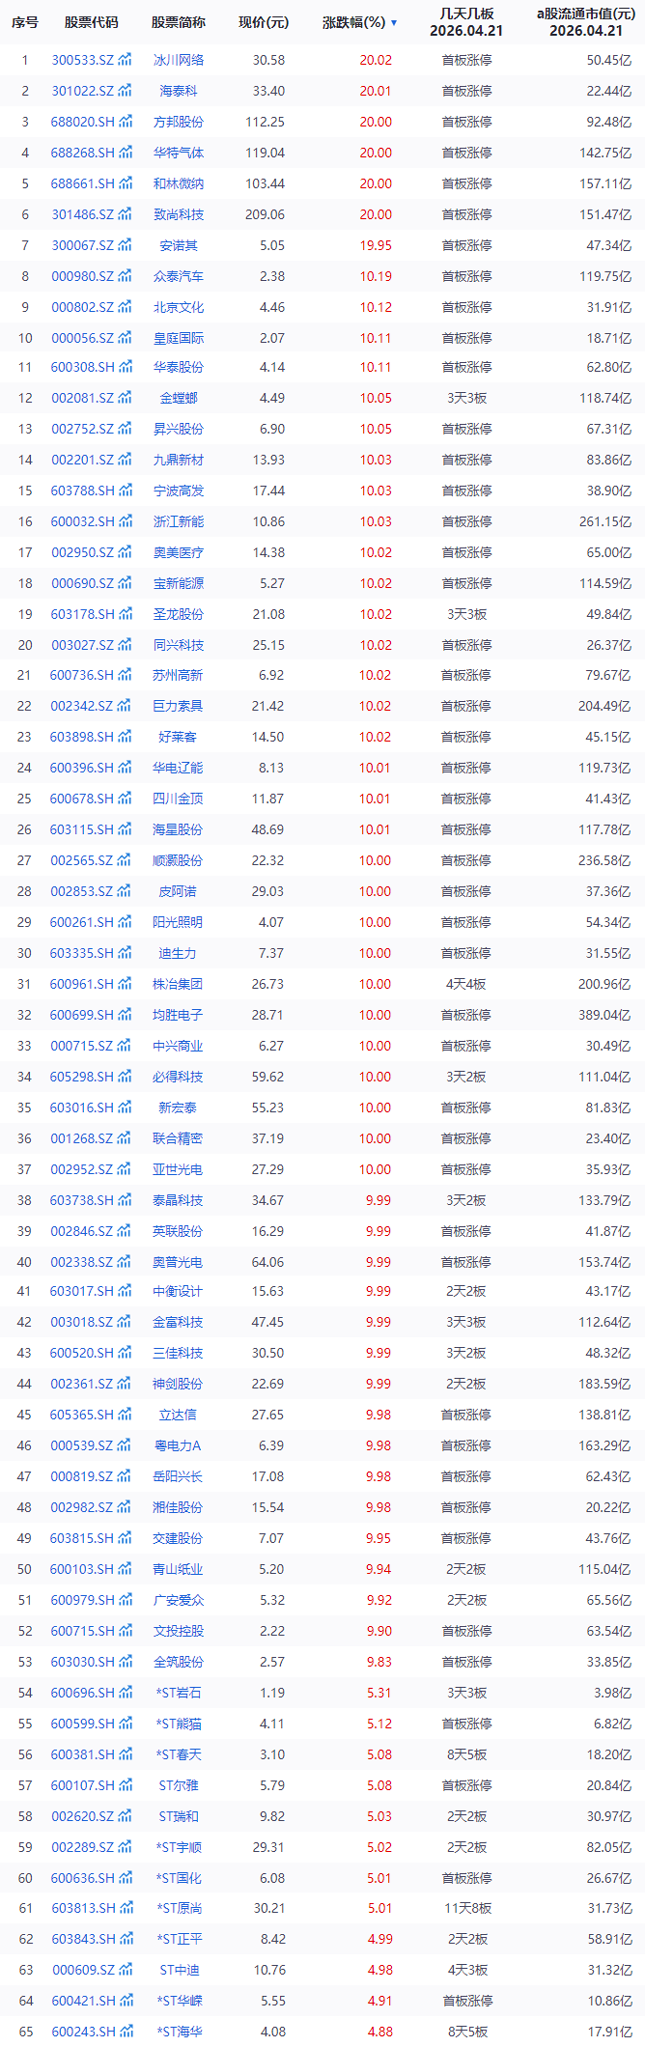Open the stock code link 301022.SZ

[x=82, y=91]
